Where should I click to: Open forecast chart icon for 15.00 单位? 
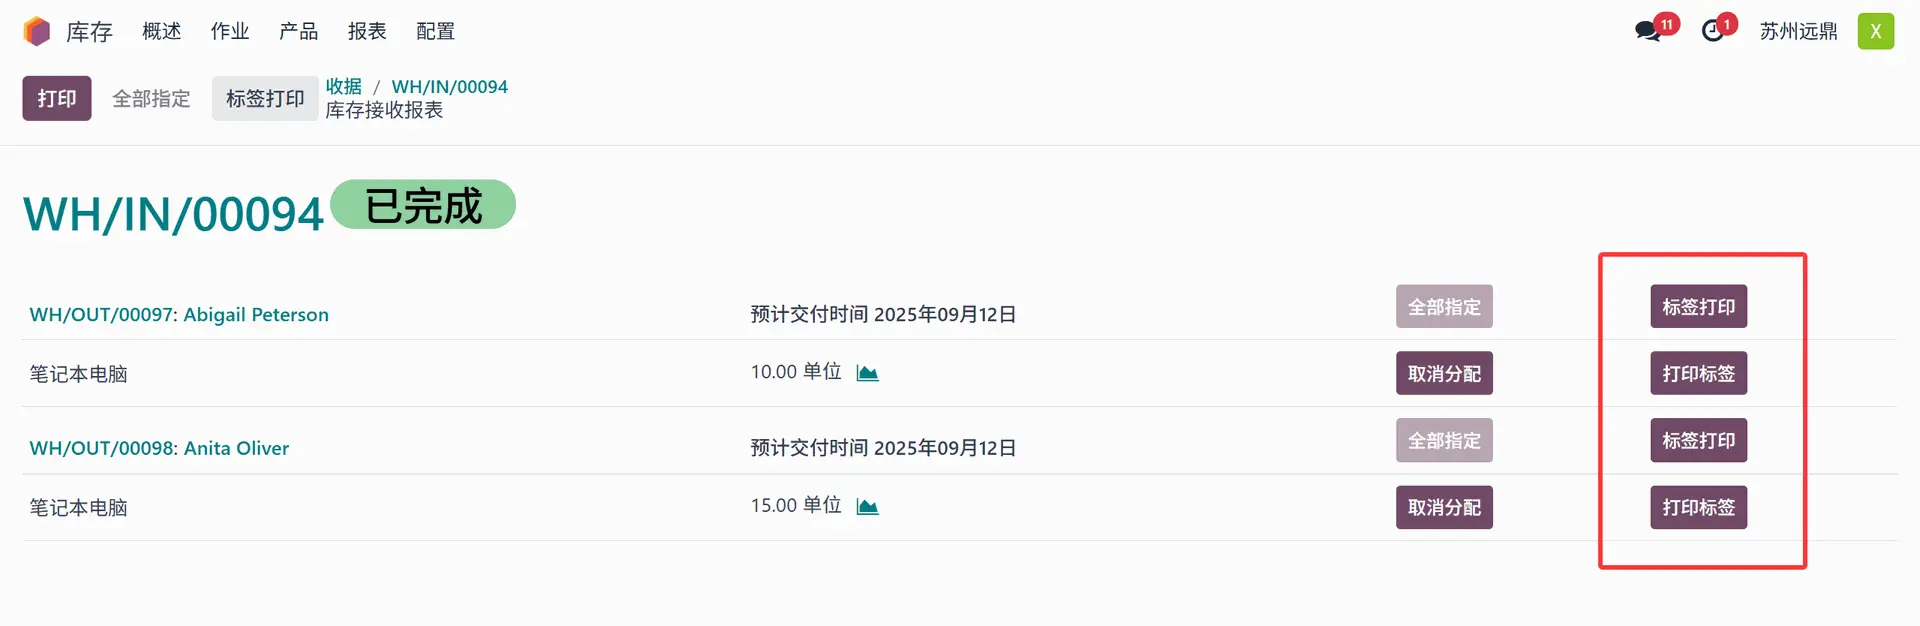[867, 507]
